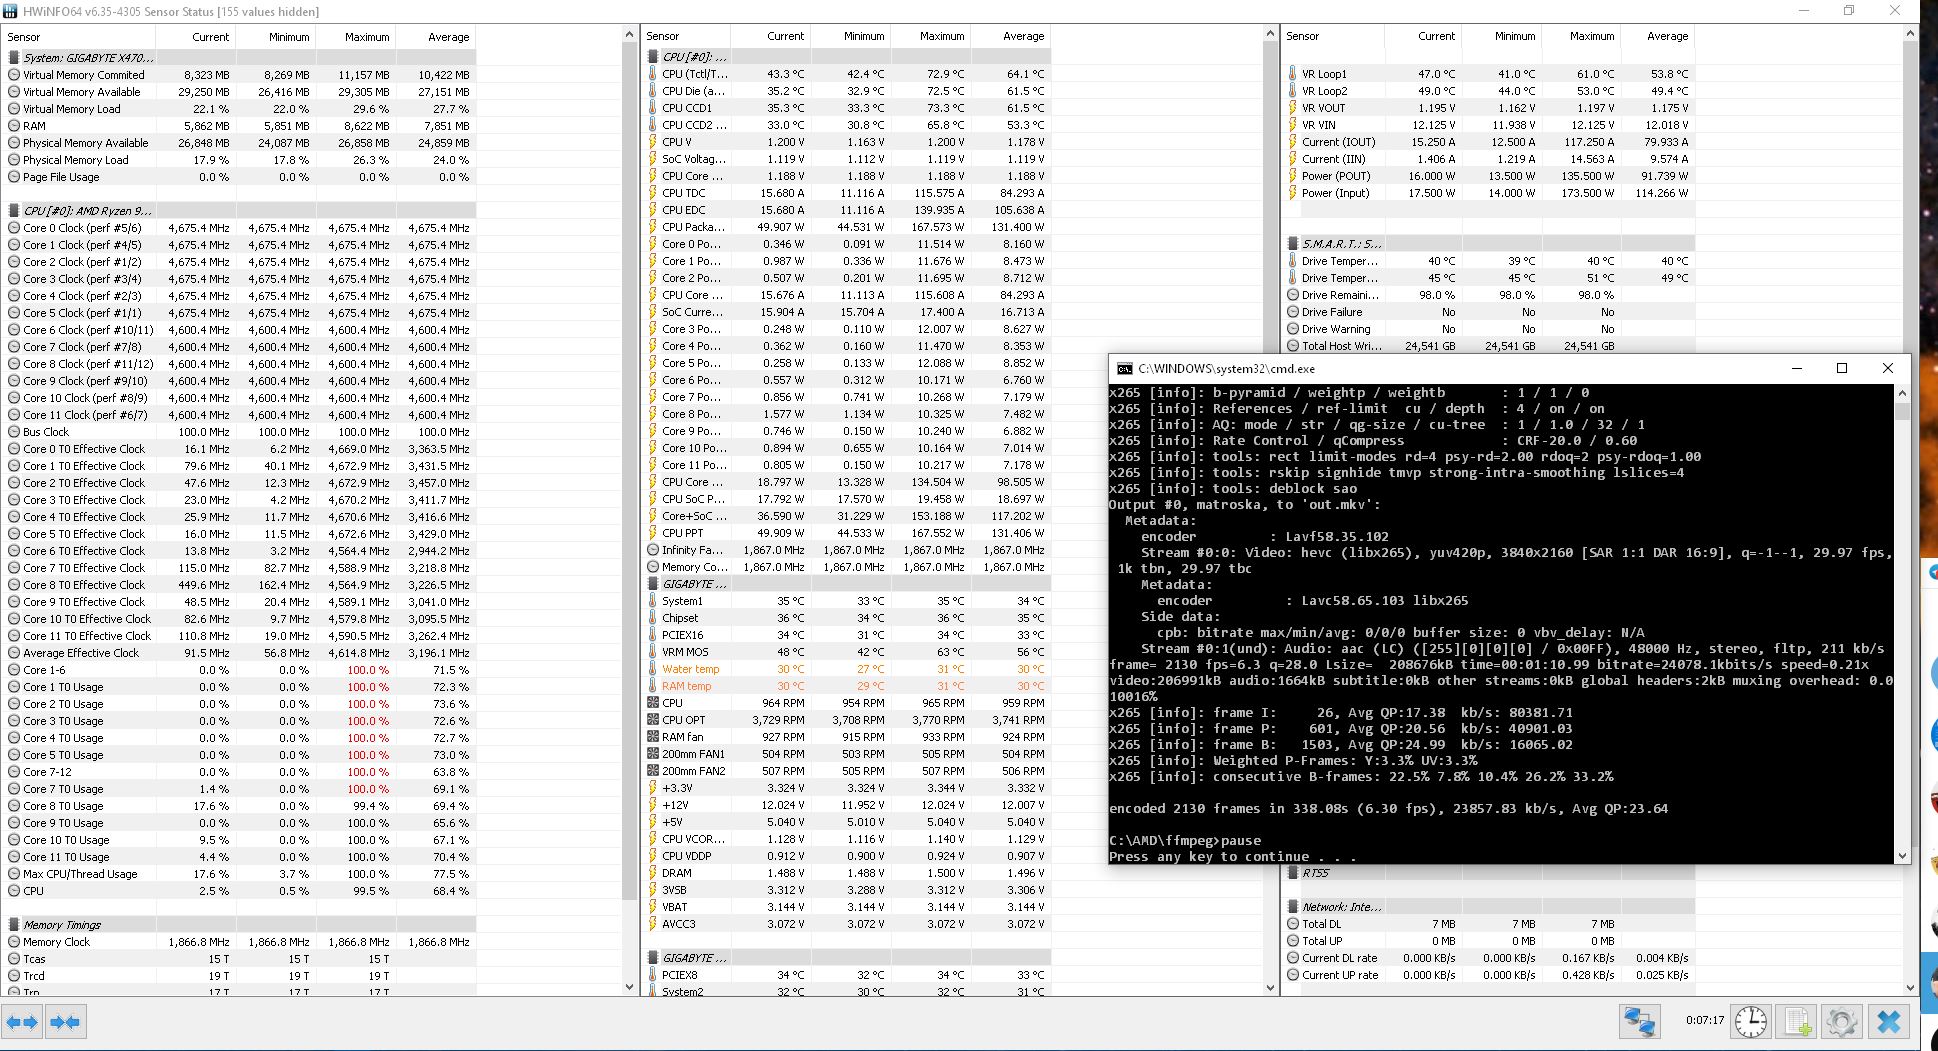Click the middle panel's scroll down arrow
Image resolution: width=1938 pixels, height=1051 pixels.
pos(1271,987)
